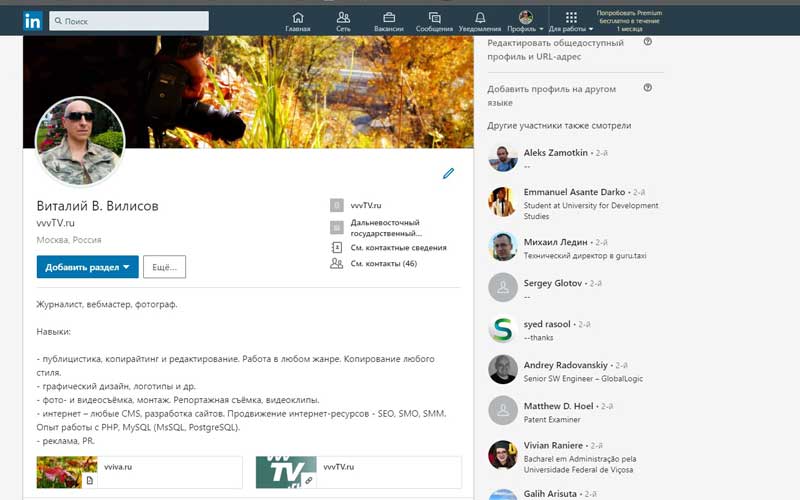Open См. контакты (46) link

[384, 263]
